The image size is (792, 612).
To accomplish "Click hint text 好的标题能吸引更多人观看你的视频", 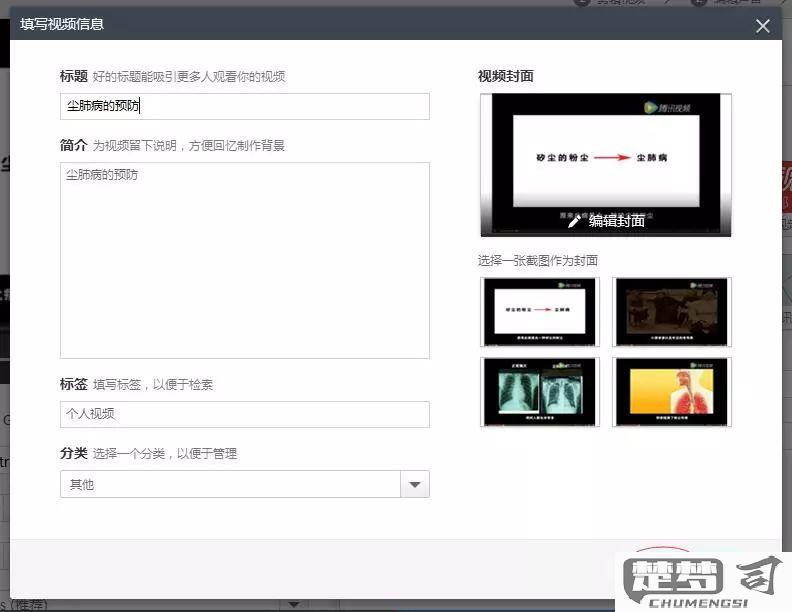I will coord(189,77).
